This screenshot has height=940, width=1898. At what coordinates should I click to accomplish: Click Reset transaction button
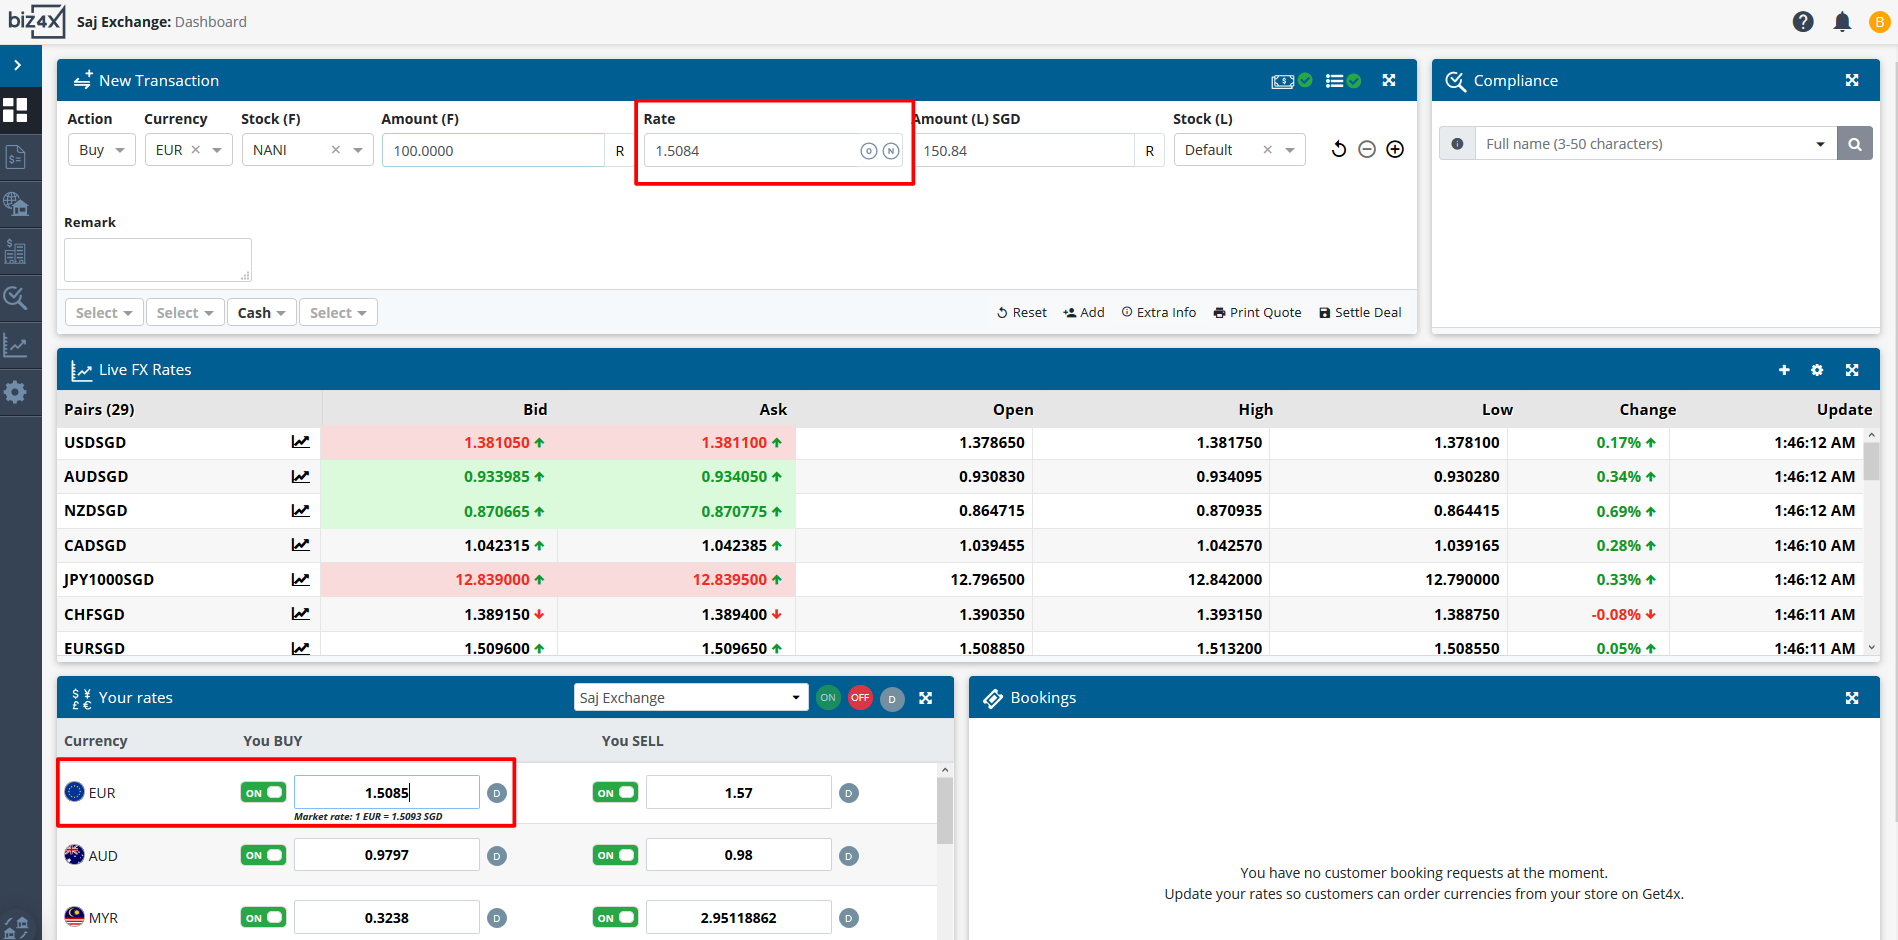click(1021, 313)
